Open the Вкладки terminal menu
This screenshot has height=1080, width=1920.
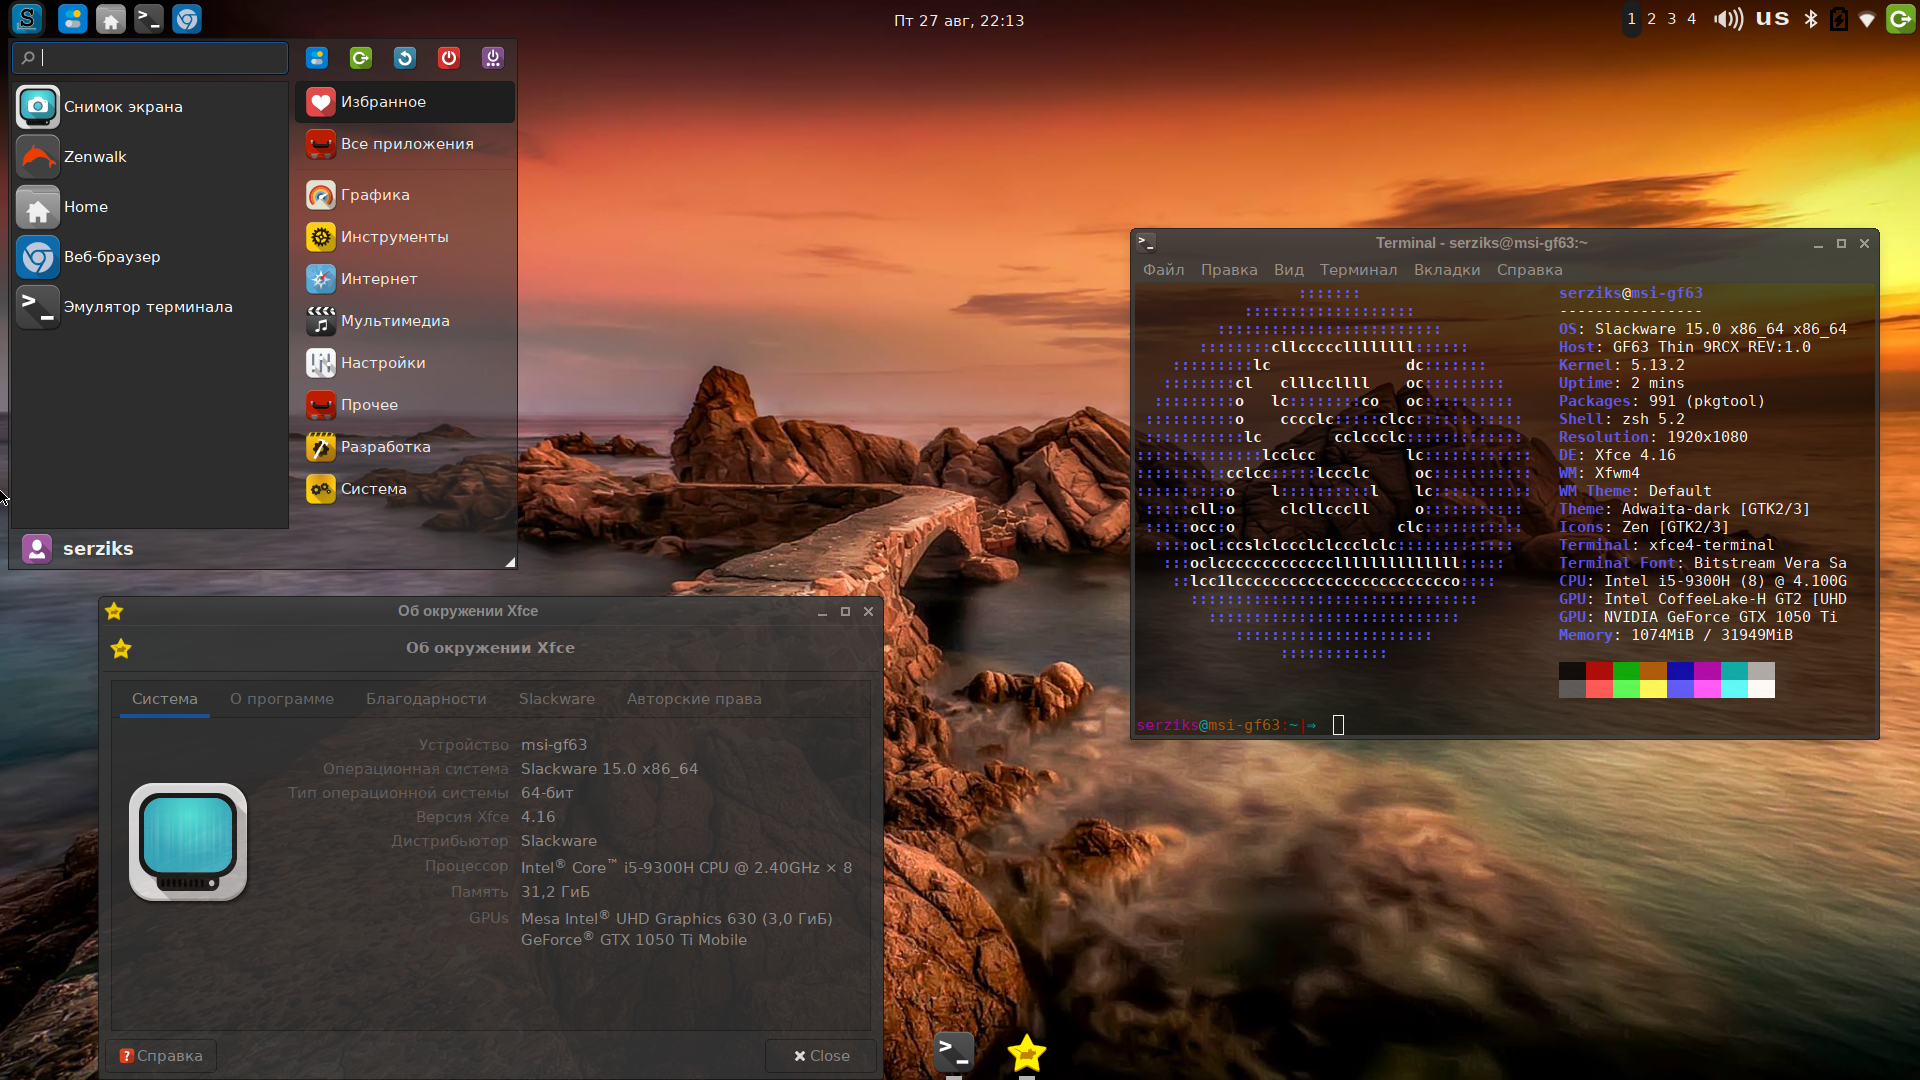coord(1446,270)
